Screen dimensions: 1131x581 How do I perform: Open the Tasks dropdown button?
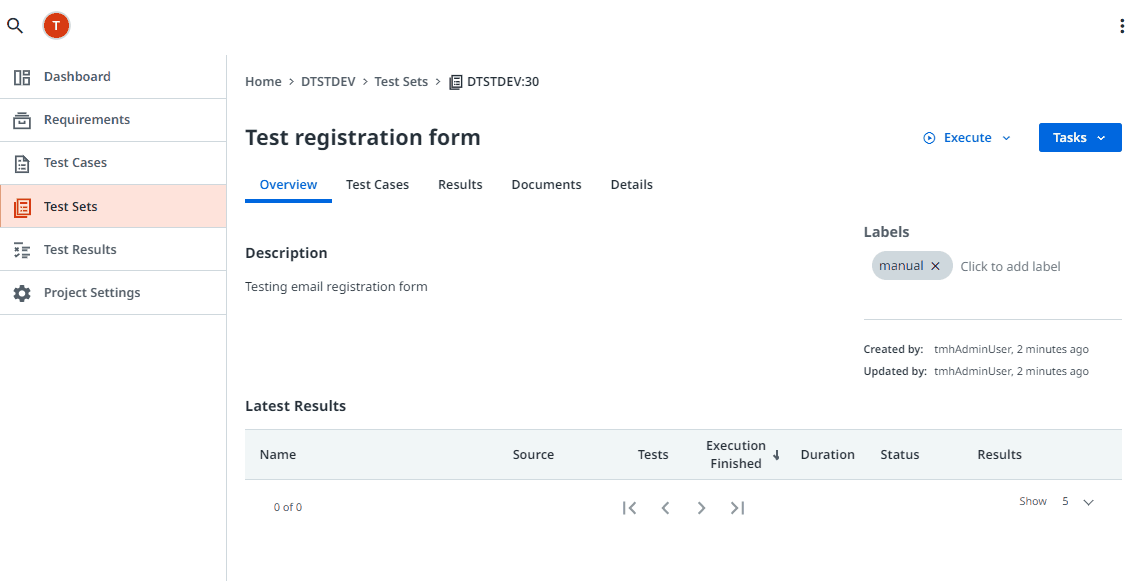1079,138
